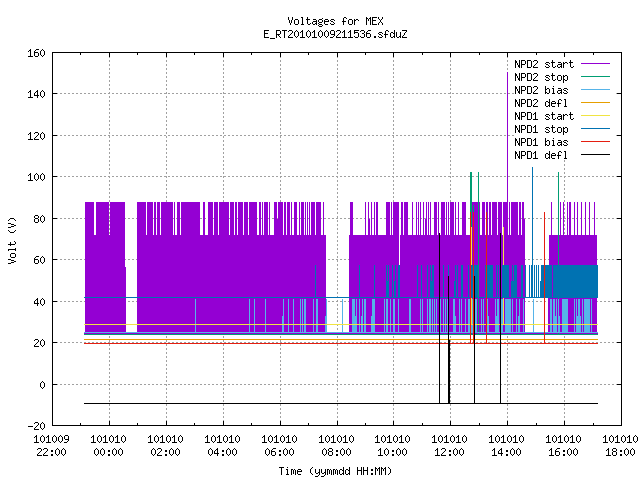Viewport: 640px width, 480px height.
Task: Click the -20 y-axis tick label
Action: [36, 426]
